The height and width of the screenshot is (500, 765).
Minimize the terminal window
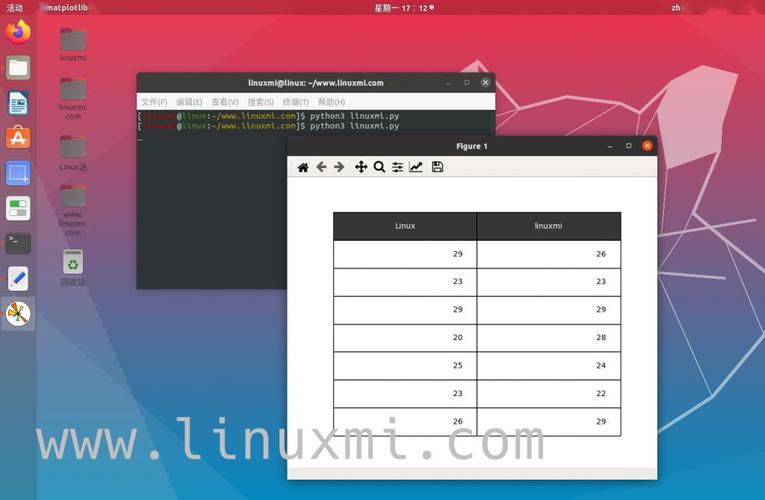coord(448,83)
